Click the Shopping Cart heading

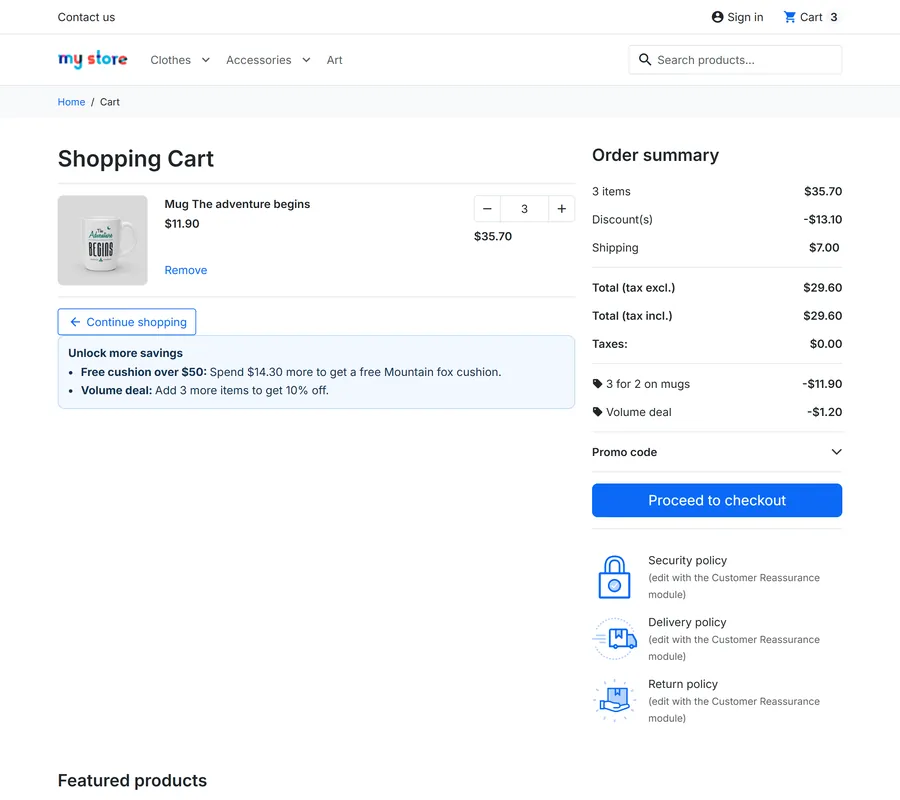pos(136,158)
